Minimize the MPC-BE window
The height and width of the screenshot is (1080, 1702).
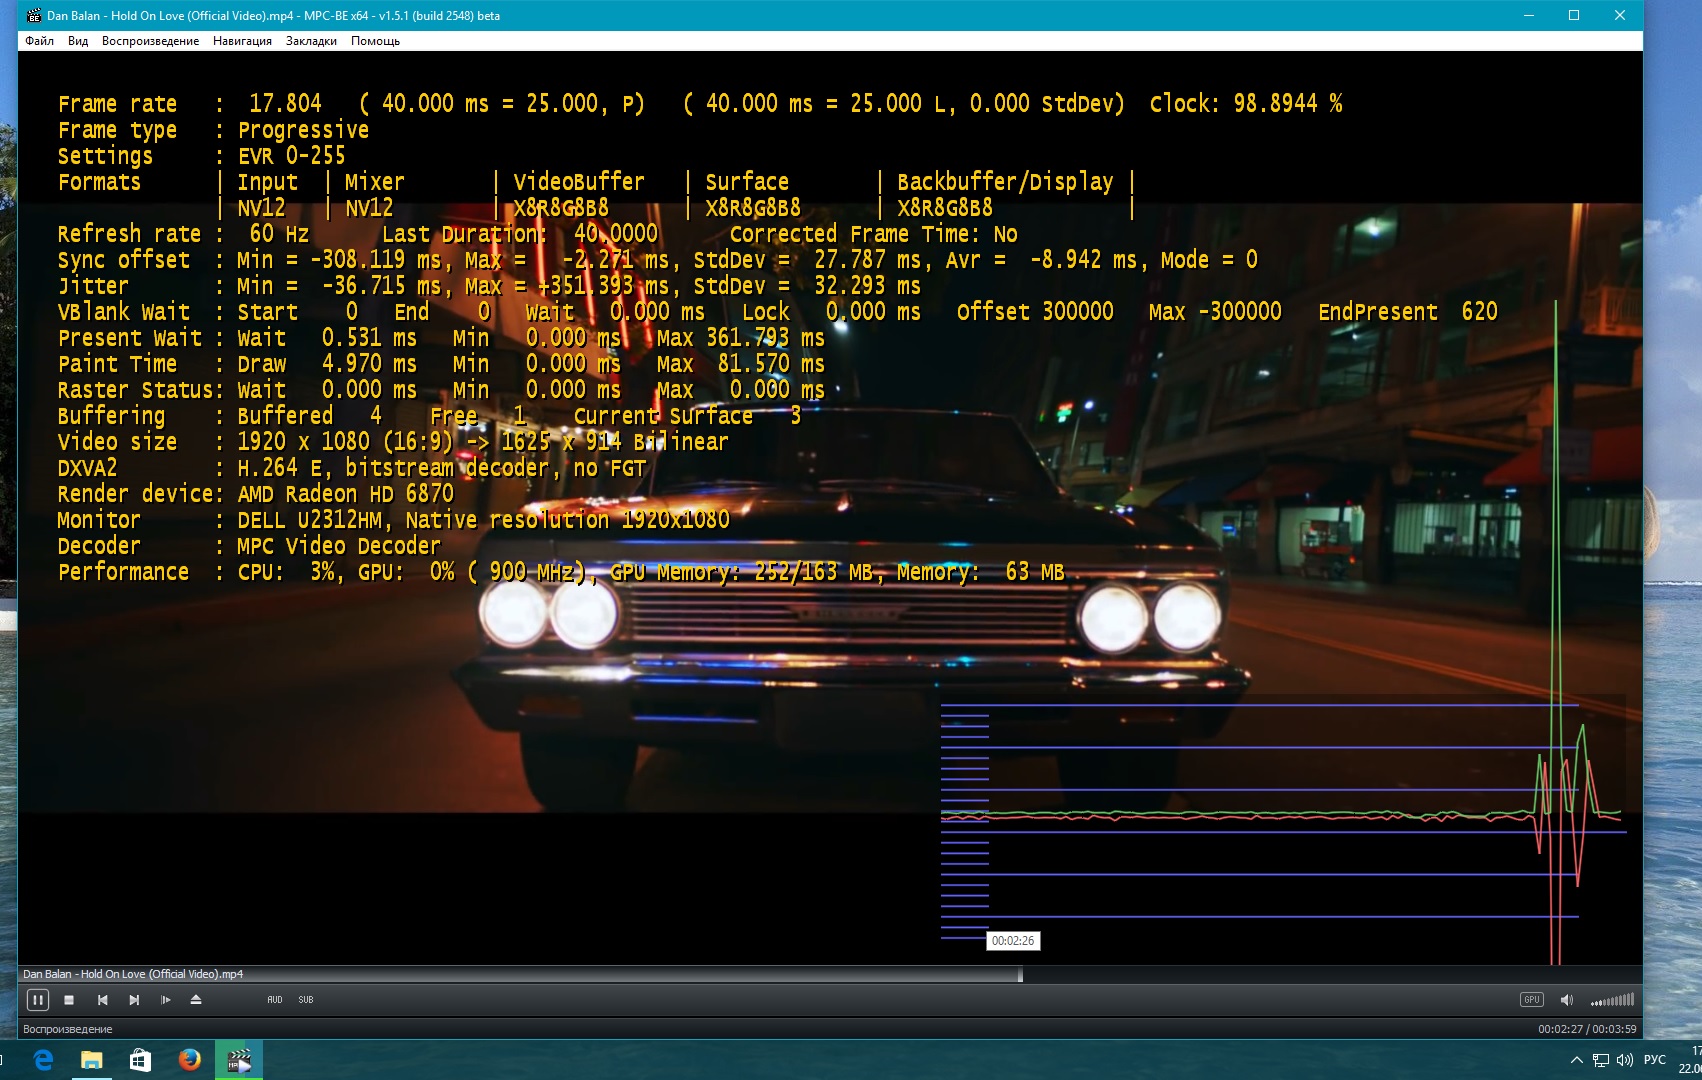[x=1529, y=15]
